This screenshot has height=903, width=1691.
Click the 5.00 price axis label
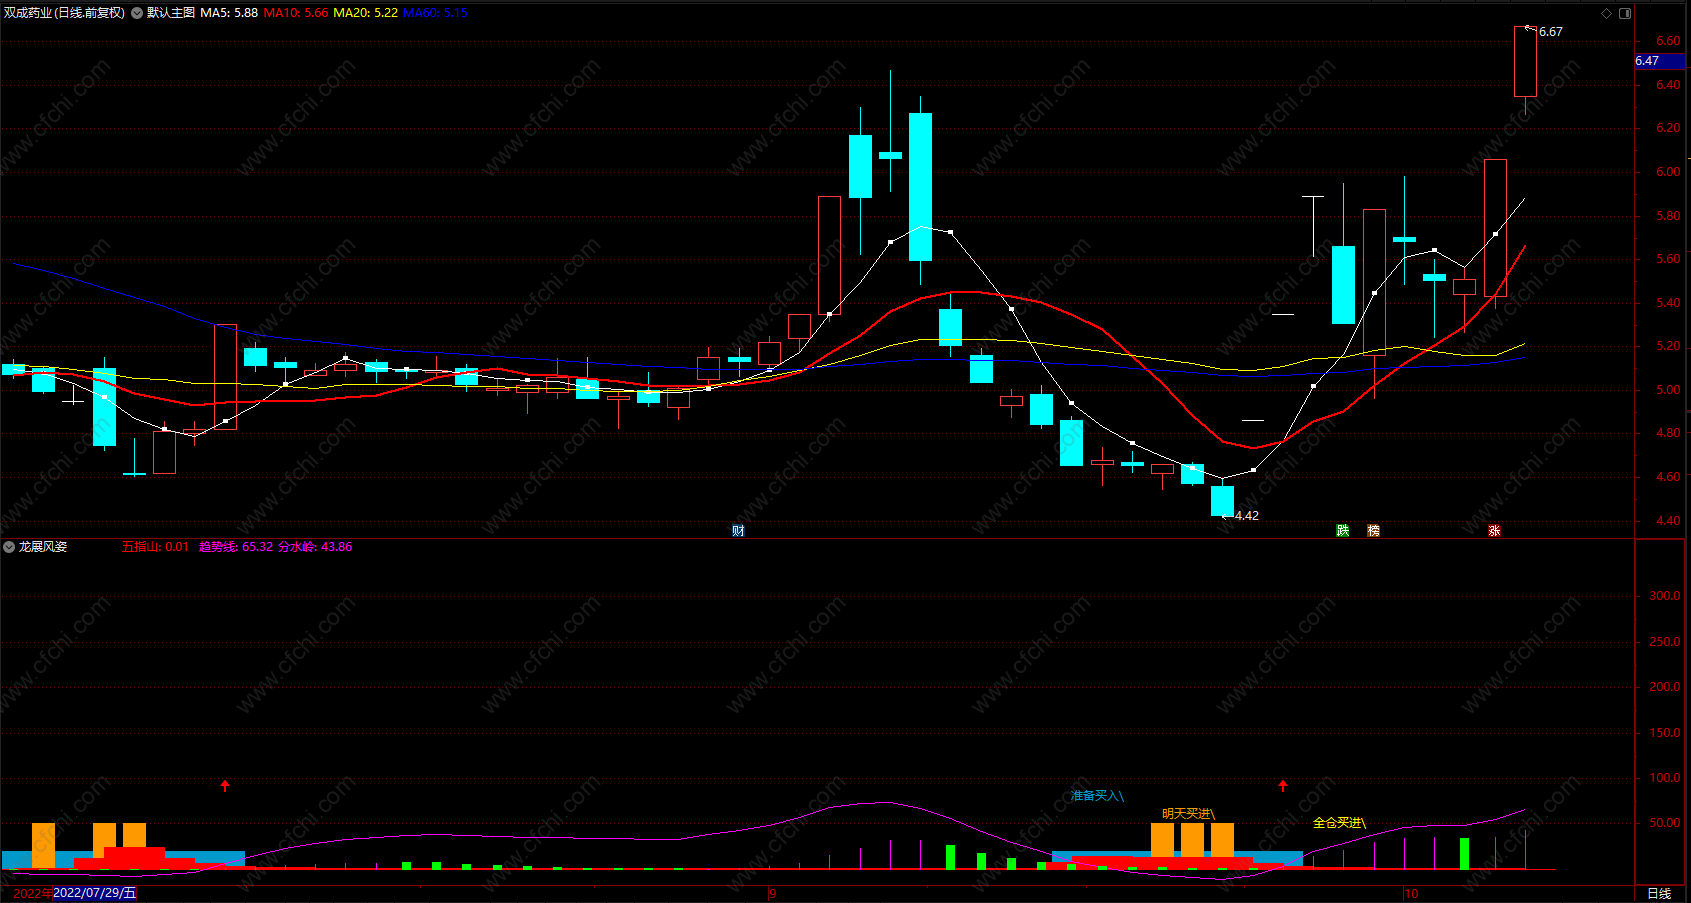point(1668,390)
